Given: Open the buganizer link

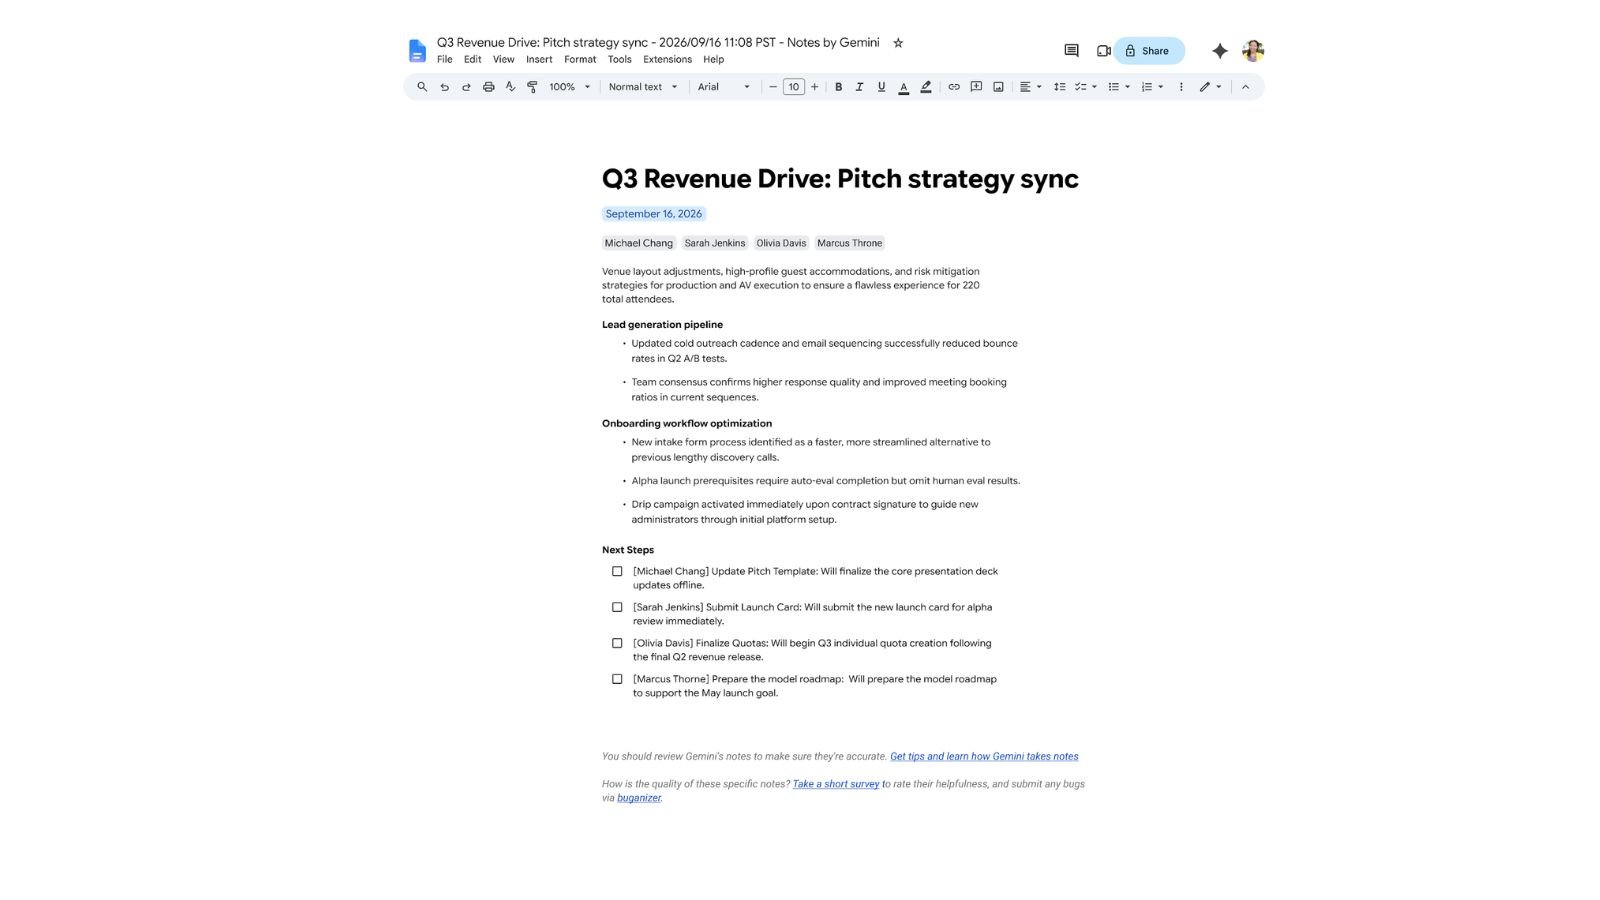Looking at the screenshot, I should (639, 798).
